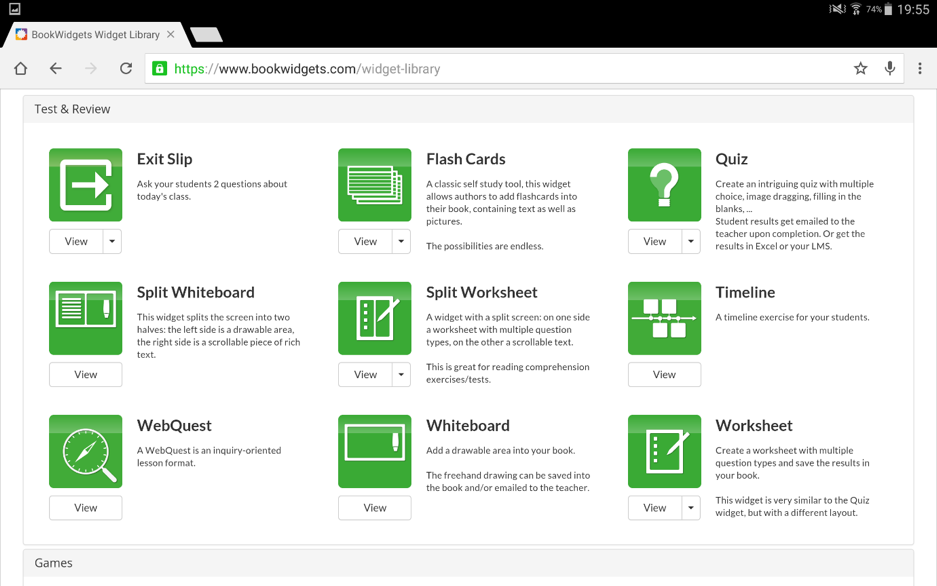Bookmark this page with the star

pos(861,69)
